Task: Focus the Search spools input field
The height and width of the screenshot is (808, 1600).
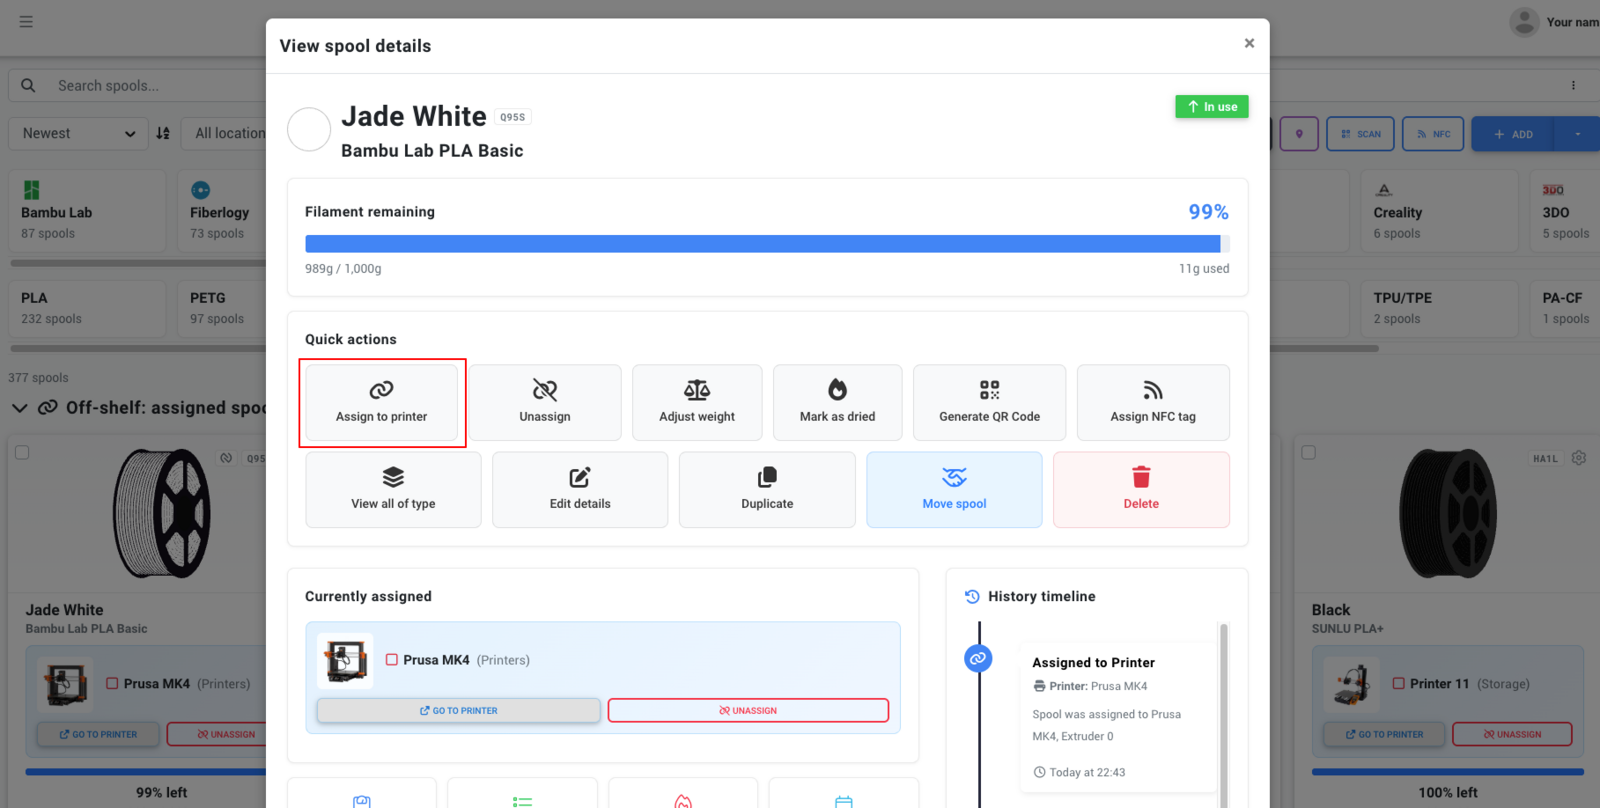Action: click(x=160, y=86)
